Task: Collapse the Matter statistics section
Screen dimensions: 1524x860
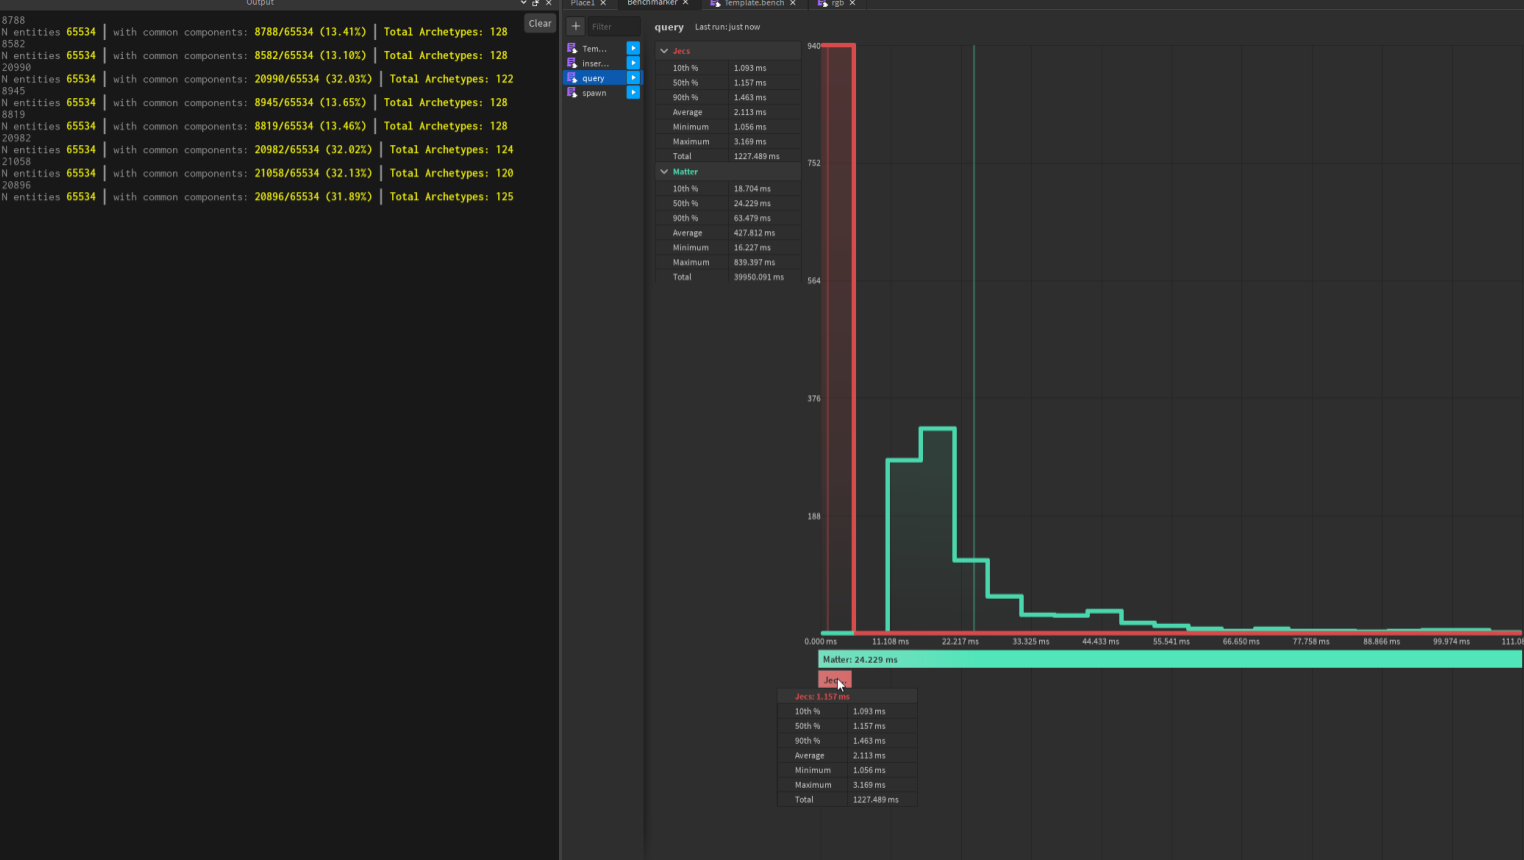Action: (x=664, y=172)
